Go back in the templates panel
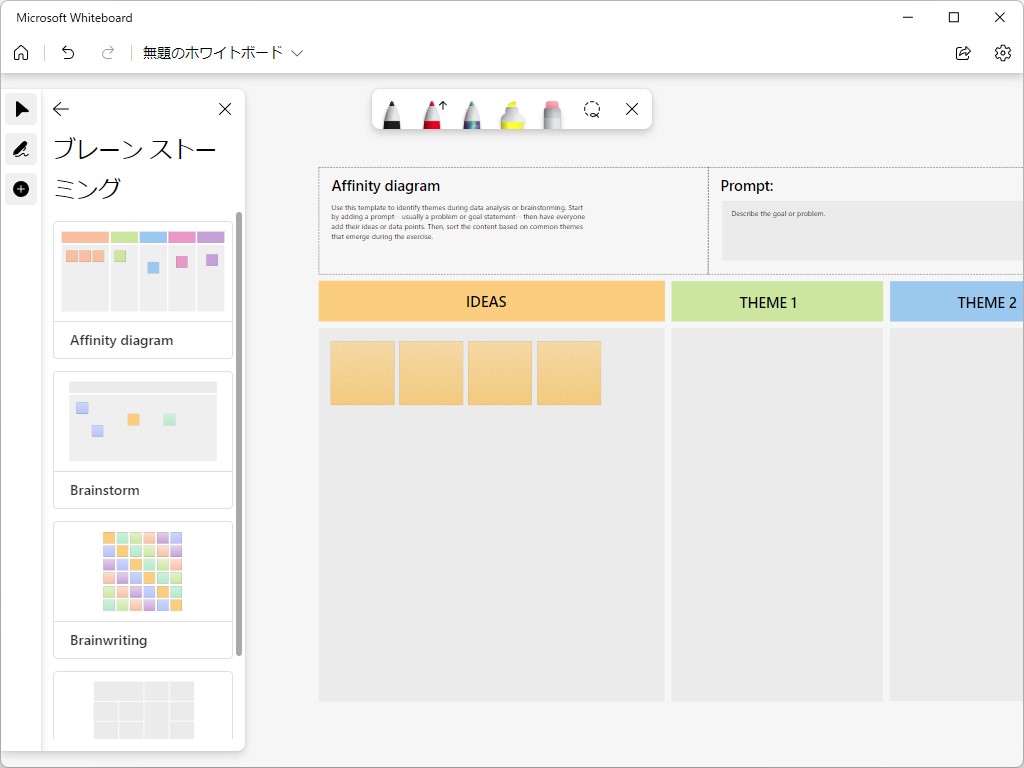The height and width of the screenshot is (768, 1024). tap(61, 109)
